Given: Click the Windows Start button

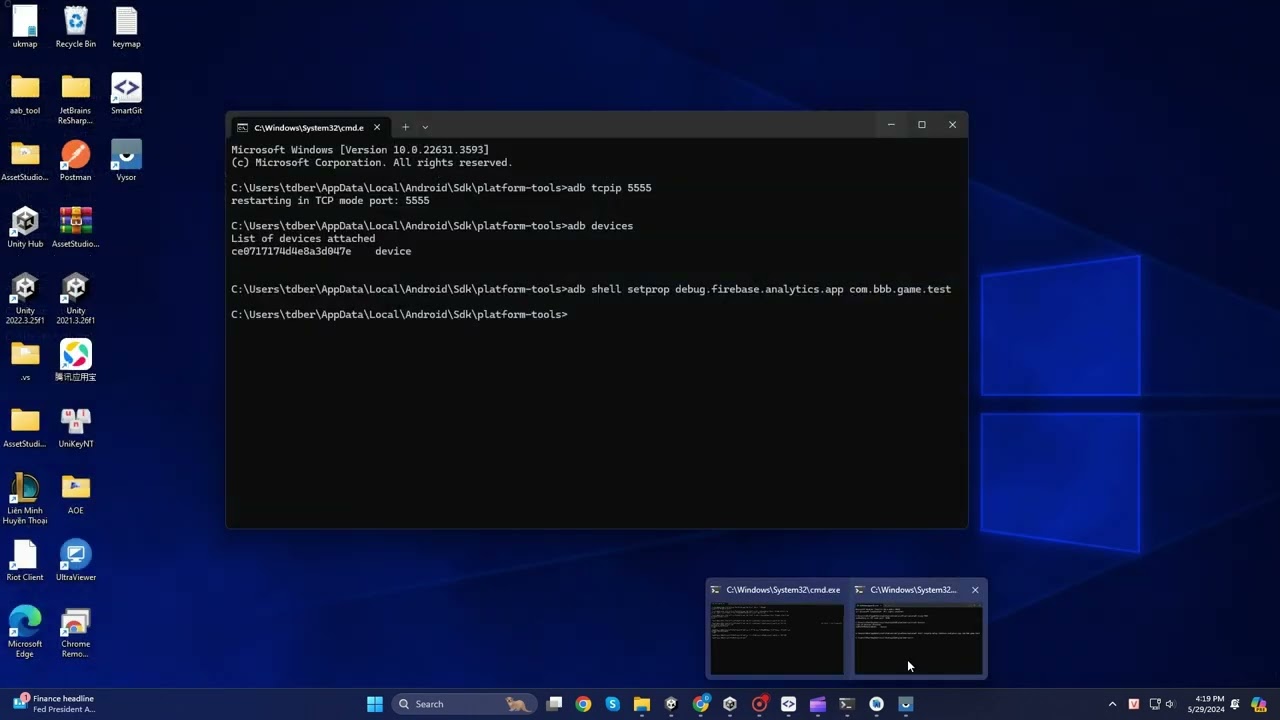Looking at the screenshot, I should click(375, 704).
